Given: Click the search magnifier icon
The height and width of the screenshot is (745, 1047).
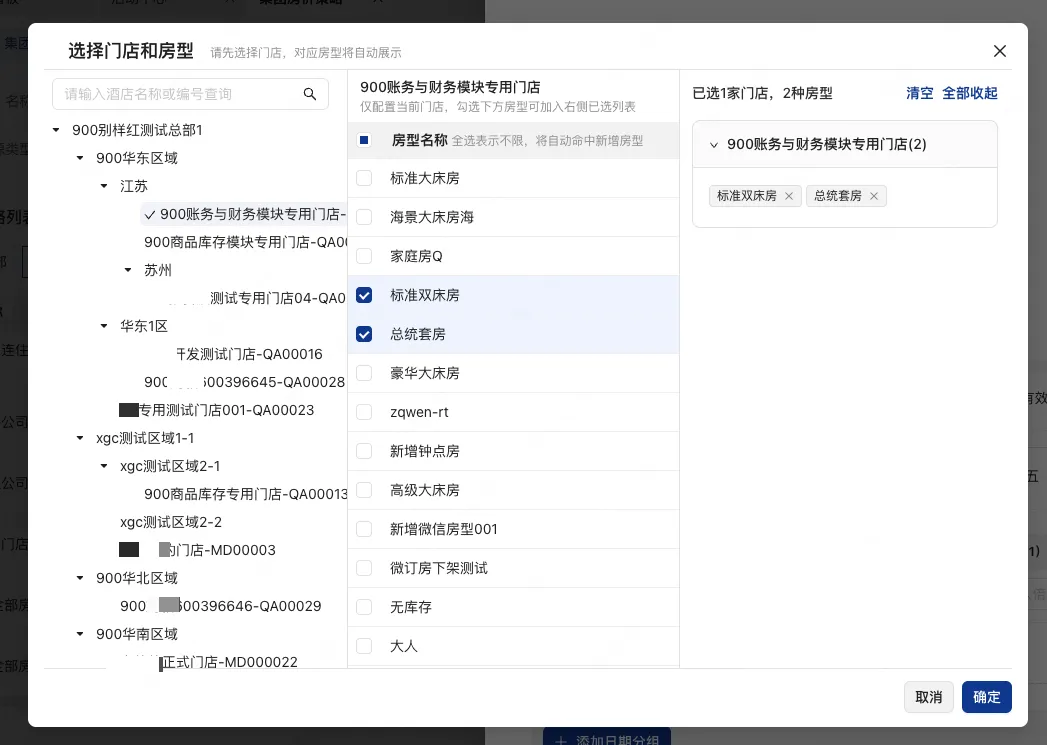Looking at the screenshot, I should tap(310, 93).
